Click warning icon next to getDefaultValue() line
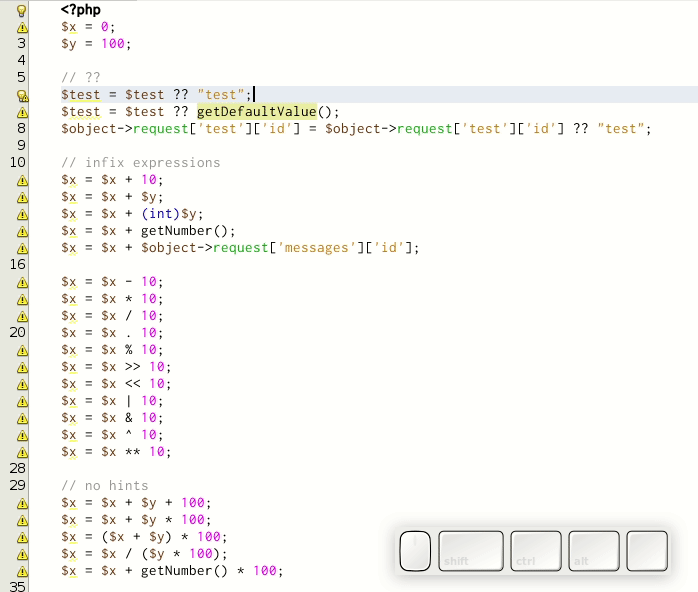Viewport: 698px width, 592px height. 20,112
